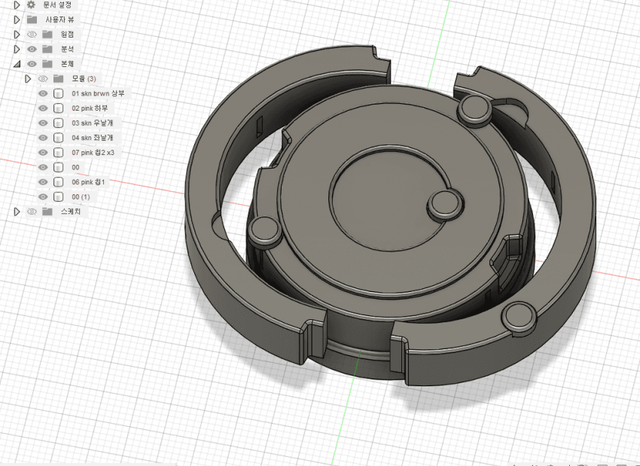Click the 사용자 뷰 folder icon
This screenshot has height=466, width=640.
point(32,19)
